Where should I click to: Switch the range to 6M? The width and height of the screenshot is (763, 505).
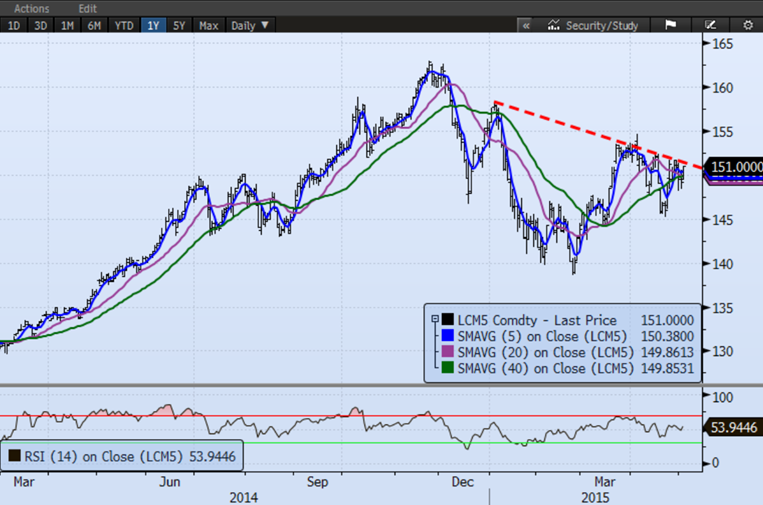[x=93, y=25]
